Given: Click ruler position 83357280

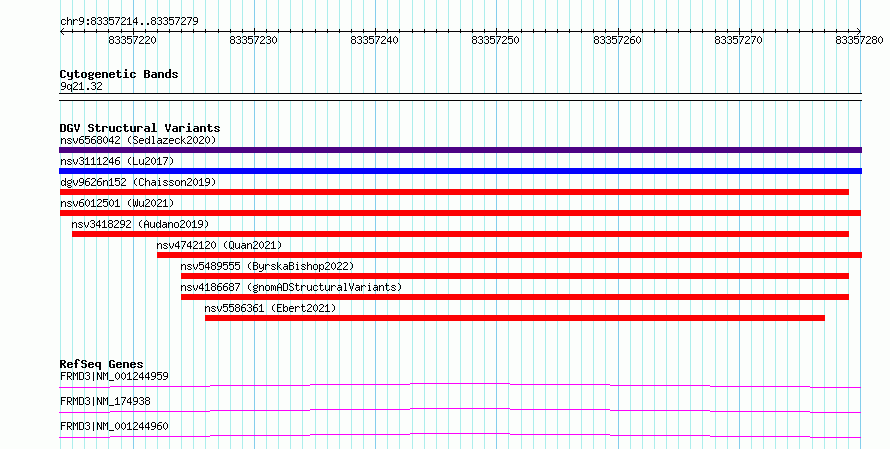Looking at the screenshot, I should 859,40.
